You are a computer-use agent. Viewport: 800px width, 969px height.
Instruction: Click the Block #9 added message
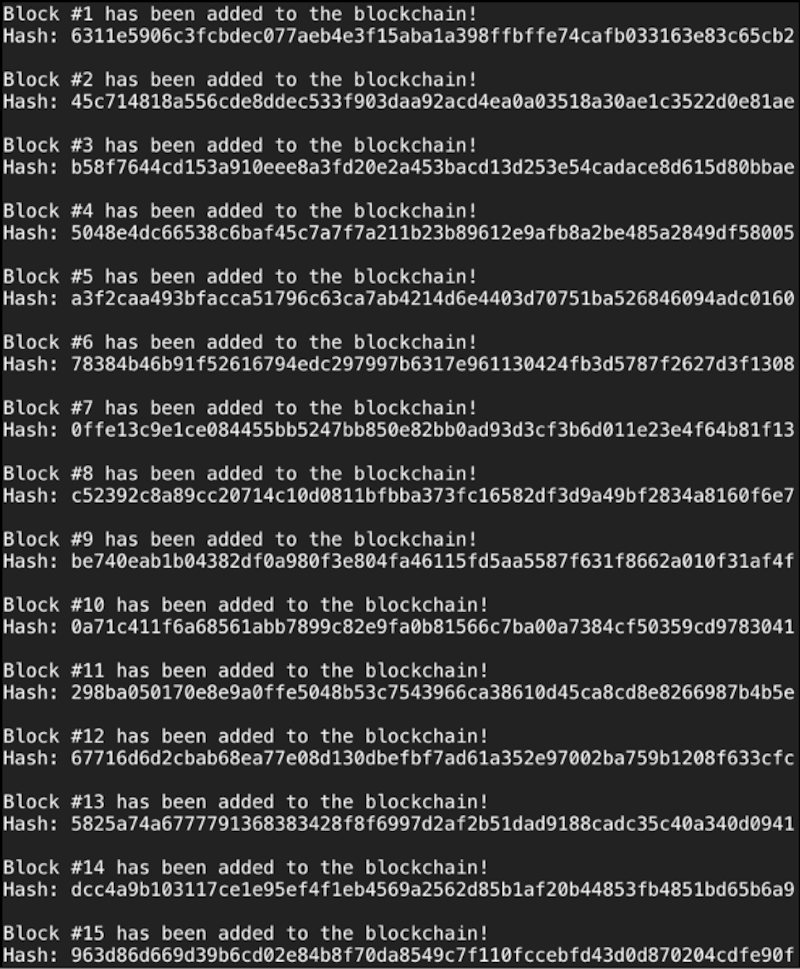click(240, 539)
